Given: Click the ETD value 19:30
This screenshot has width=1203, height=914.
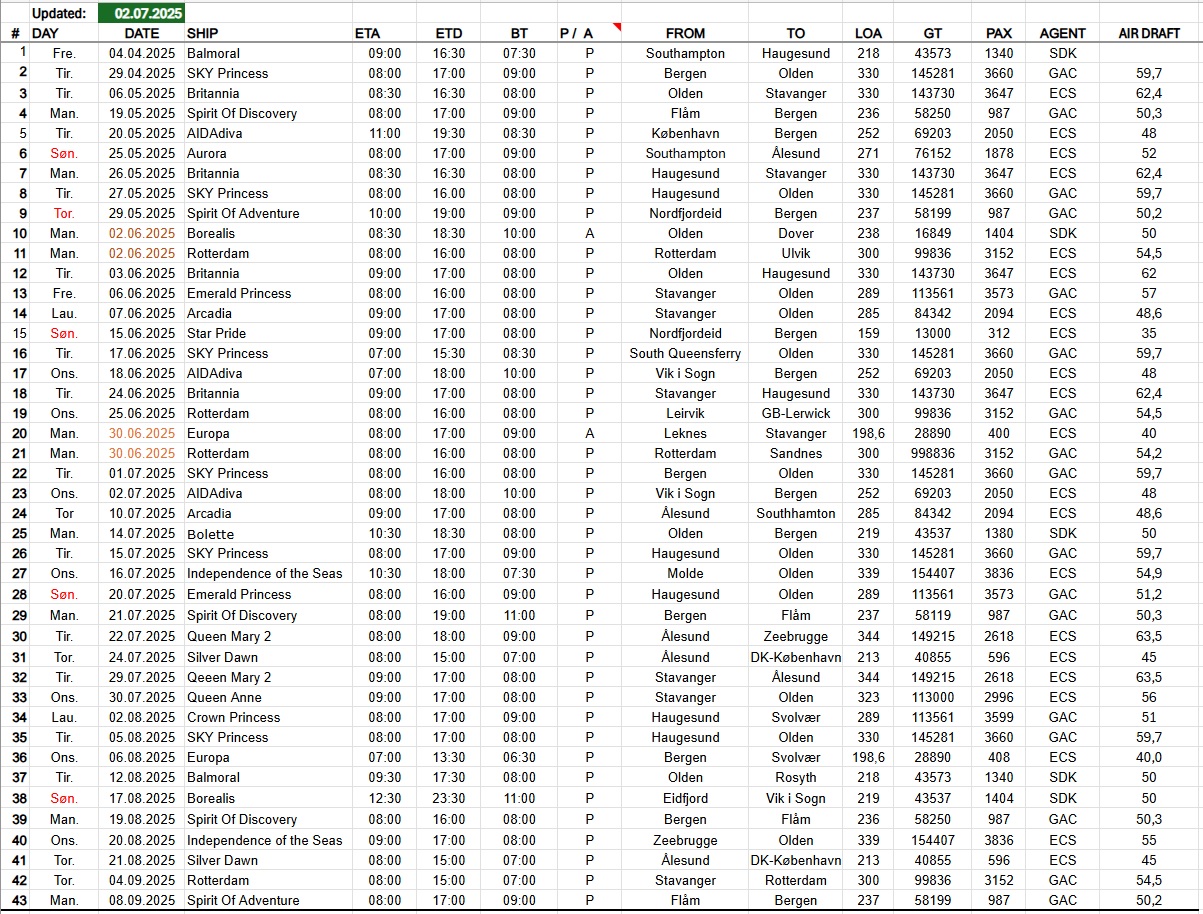Looking at the screenshot, I should tap(449, 133).
